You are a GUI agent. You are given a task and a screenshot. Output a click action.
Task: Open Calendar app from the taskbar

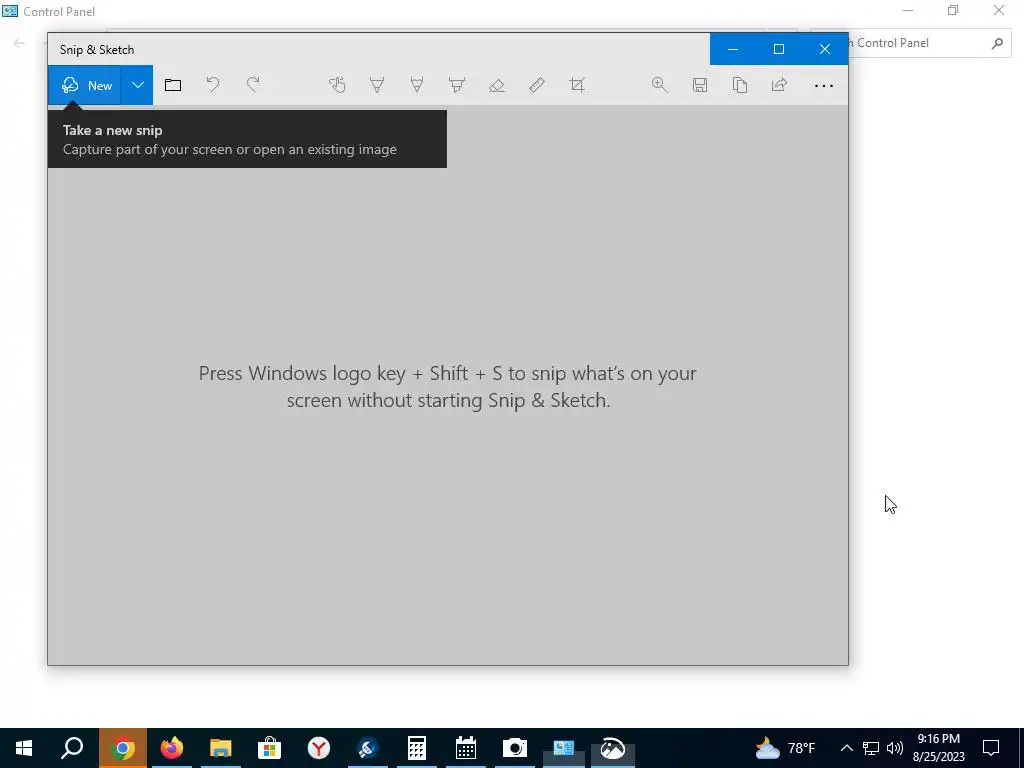(466, 748)
